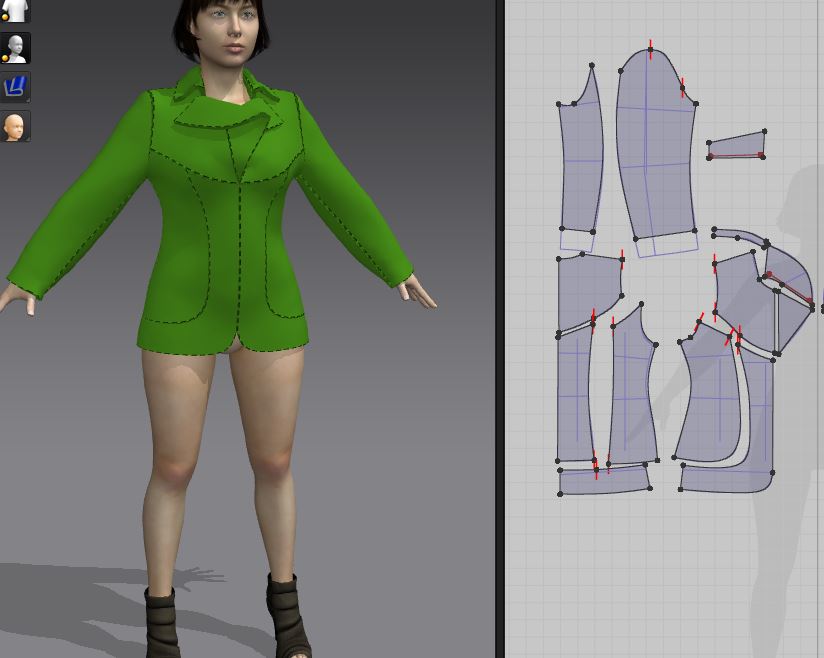The height and width of the screenshot is (658, 824).
Task: Click the top notch point on sleeve cap
Action: tap(651, 49)
